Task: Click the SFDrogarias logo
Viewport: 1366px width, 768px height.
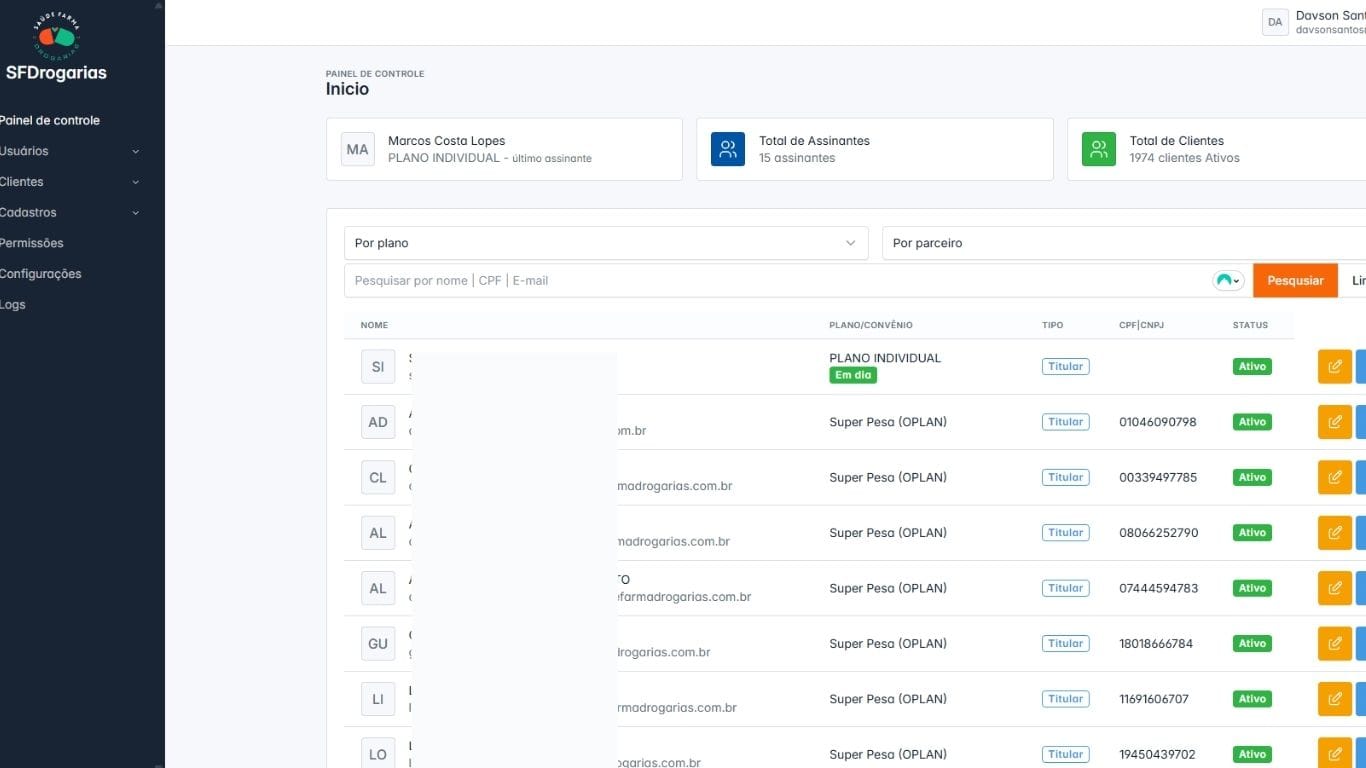Action: pyautogui.click(x=56, y=50)
